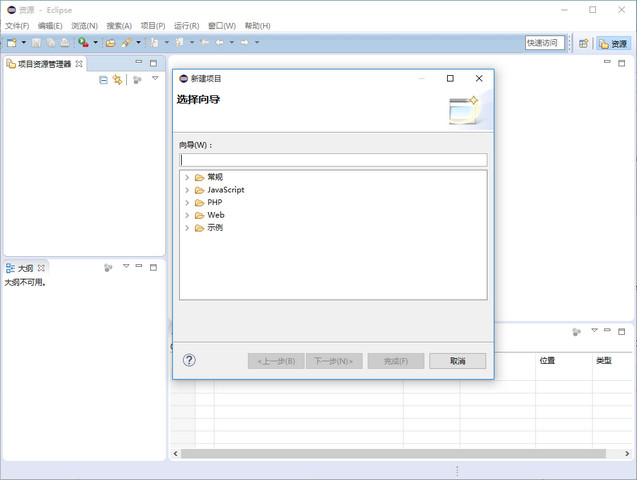637x480 pixels.
Task: Toggle link with editor in project explorer
Action: click(x=117, y=79)
